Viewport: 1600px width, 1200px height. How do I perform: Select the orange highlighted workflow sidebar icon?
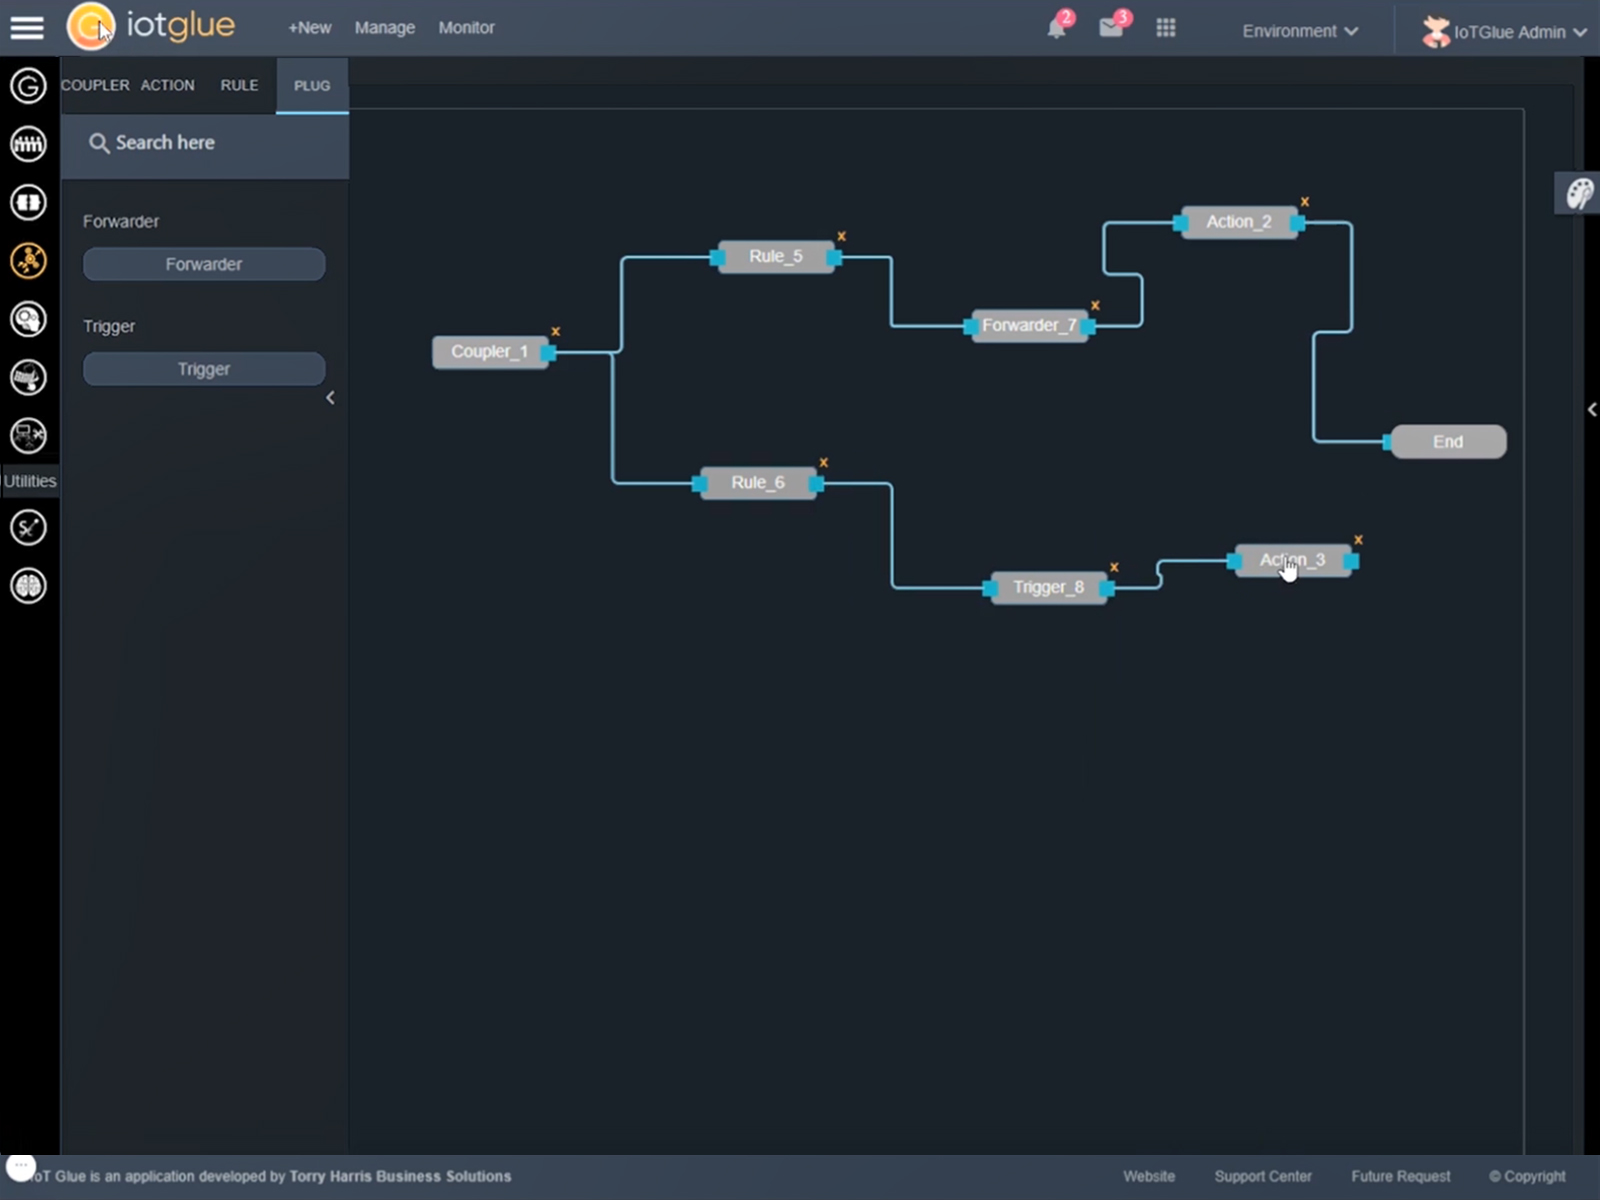[x=28, y=261]
